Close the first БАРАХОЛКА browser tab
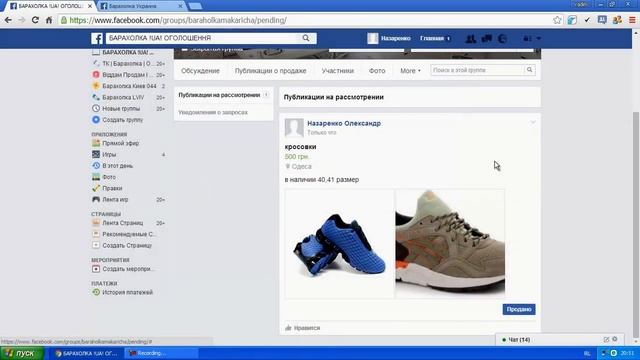 90,6
